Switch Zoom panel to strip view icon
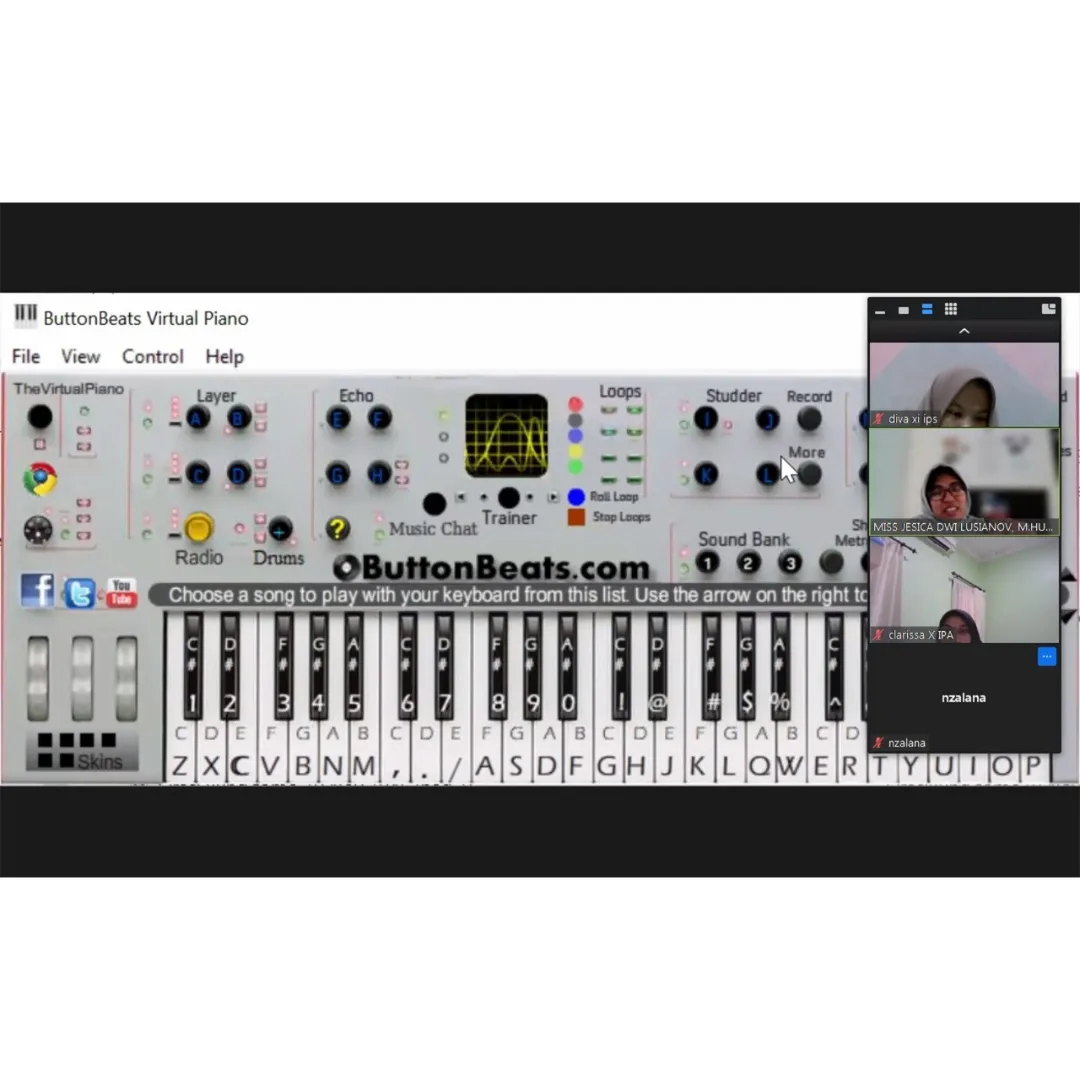 (927, 309)
